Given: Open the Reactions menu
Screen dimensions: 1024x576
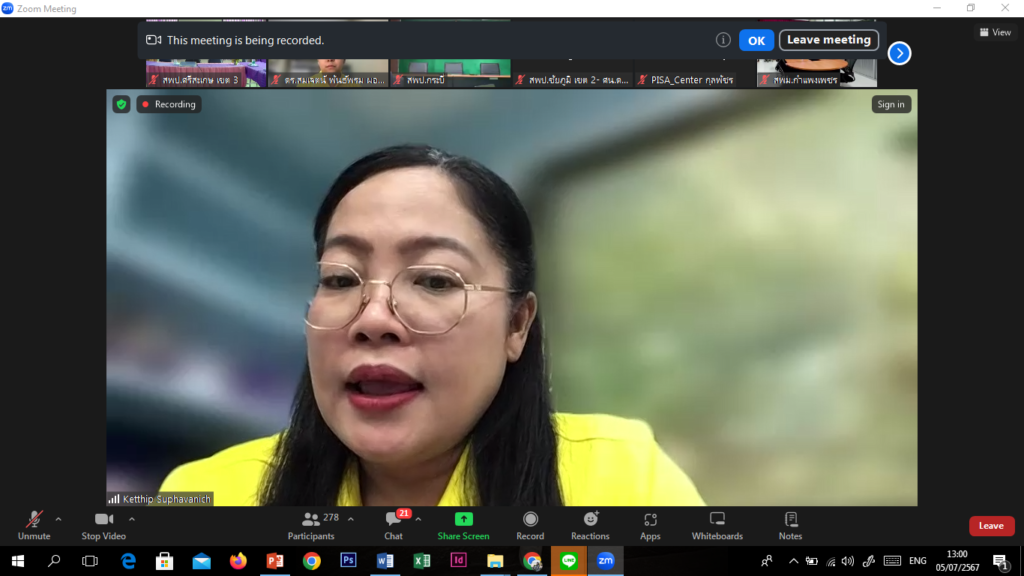Looking at the screenshot, I should tap(590, 525).
